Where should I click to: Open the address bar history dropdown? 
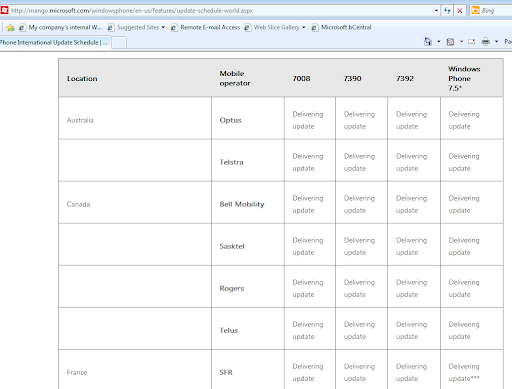click(x=436, y=11)
